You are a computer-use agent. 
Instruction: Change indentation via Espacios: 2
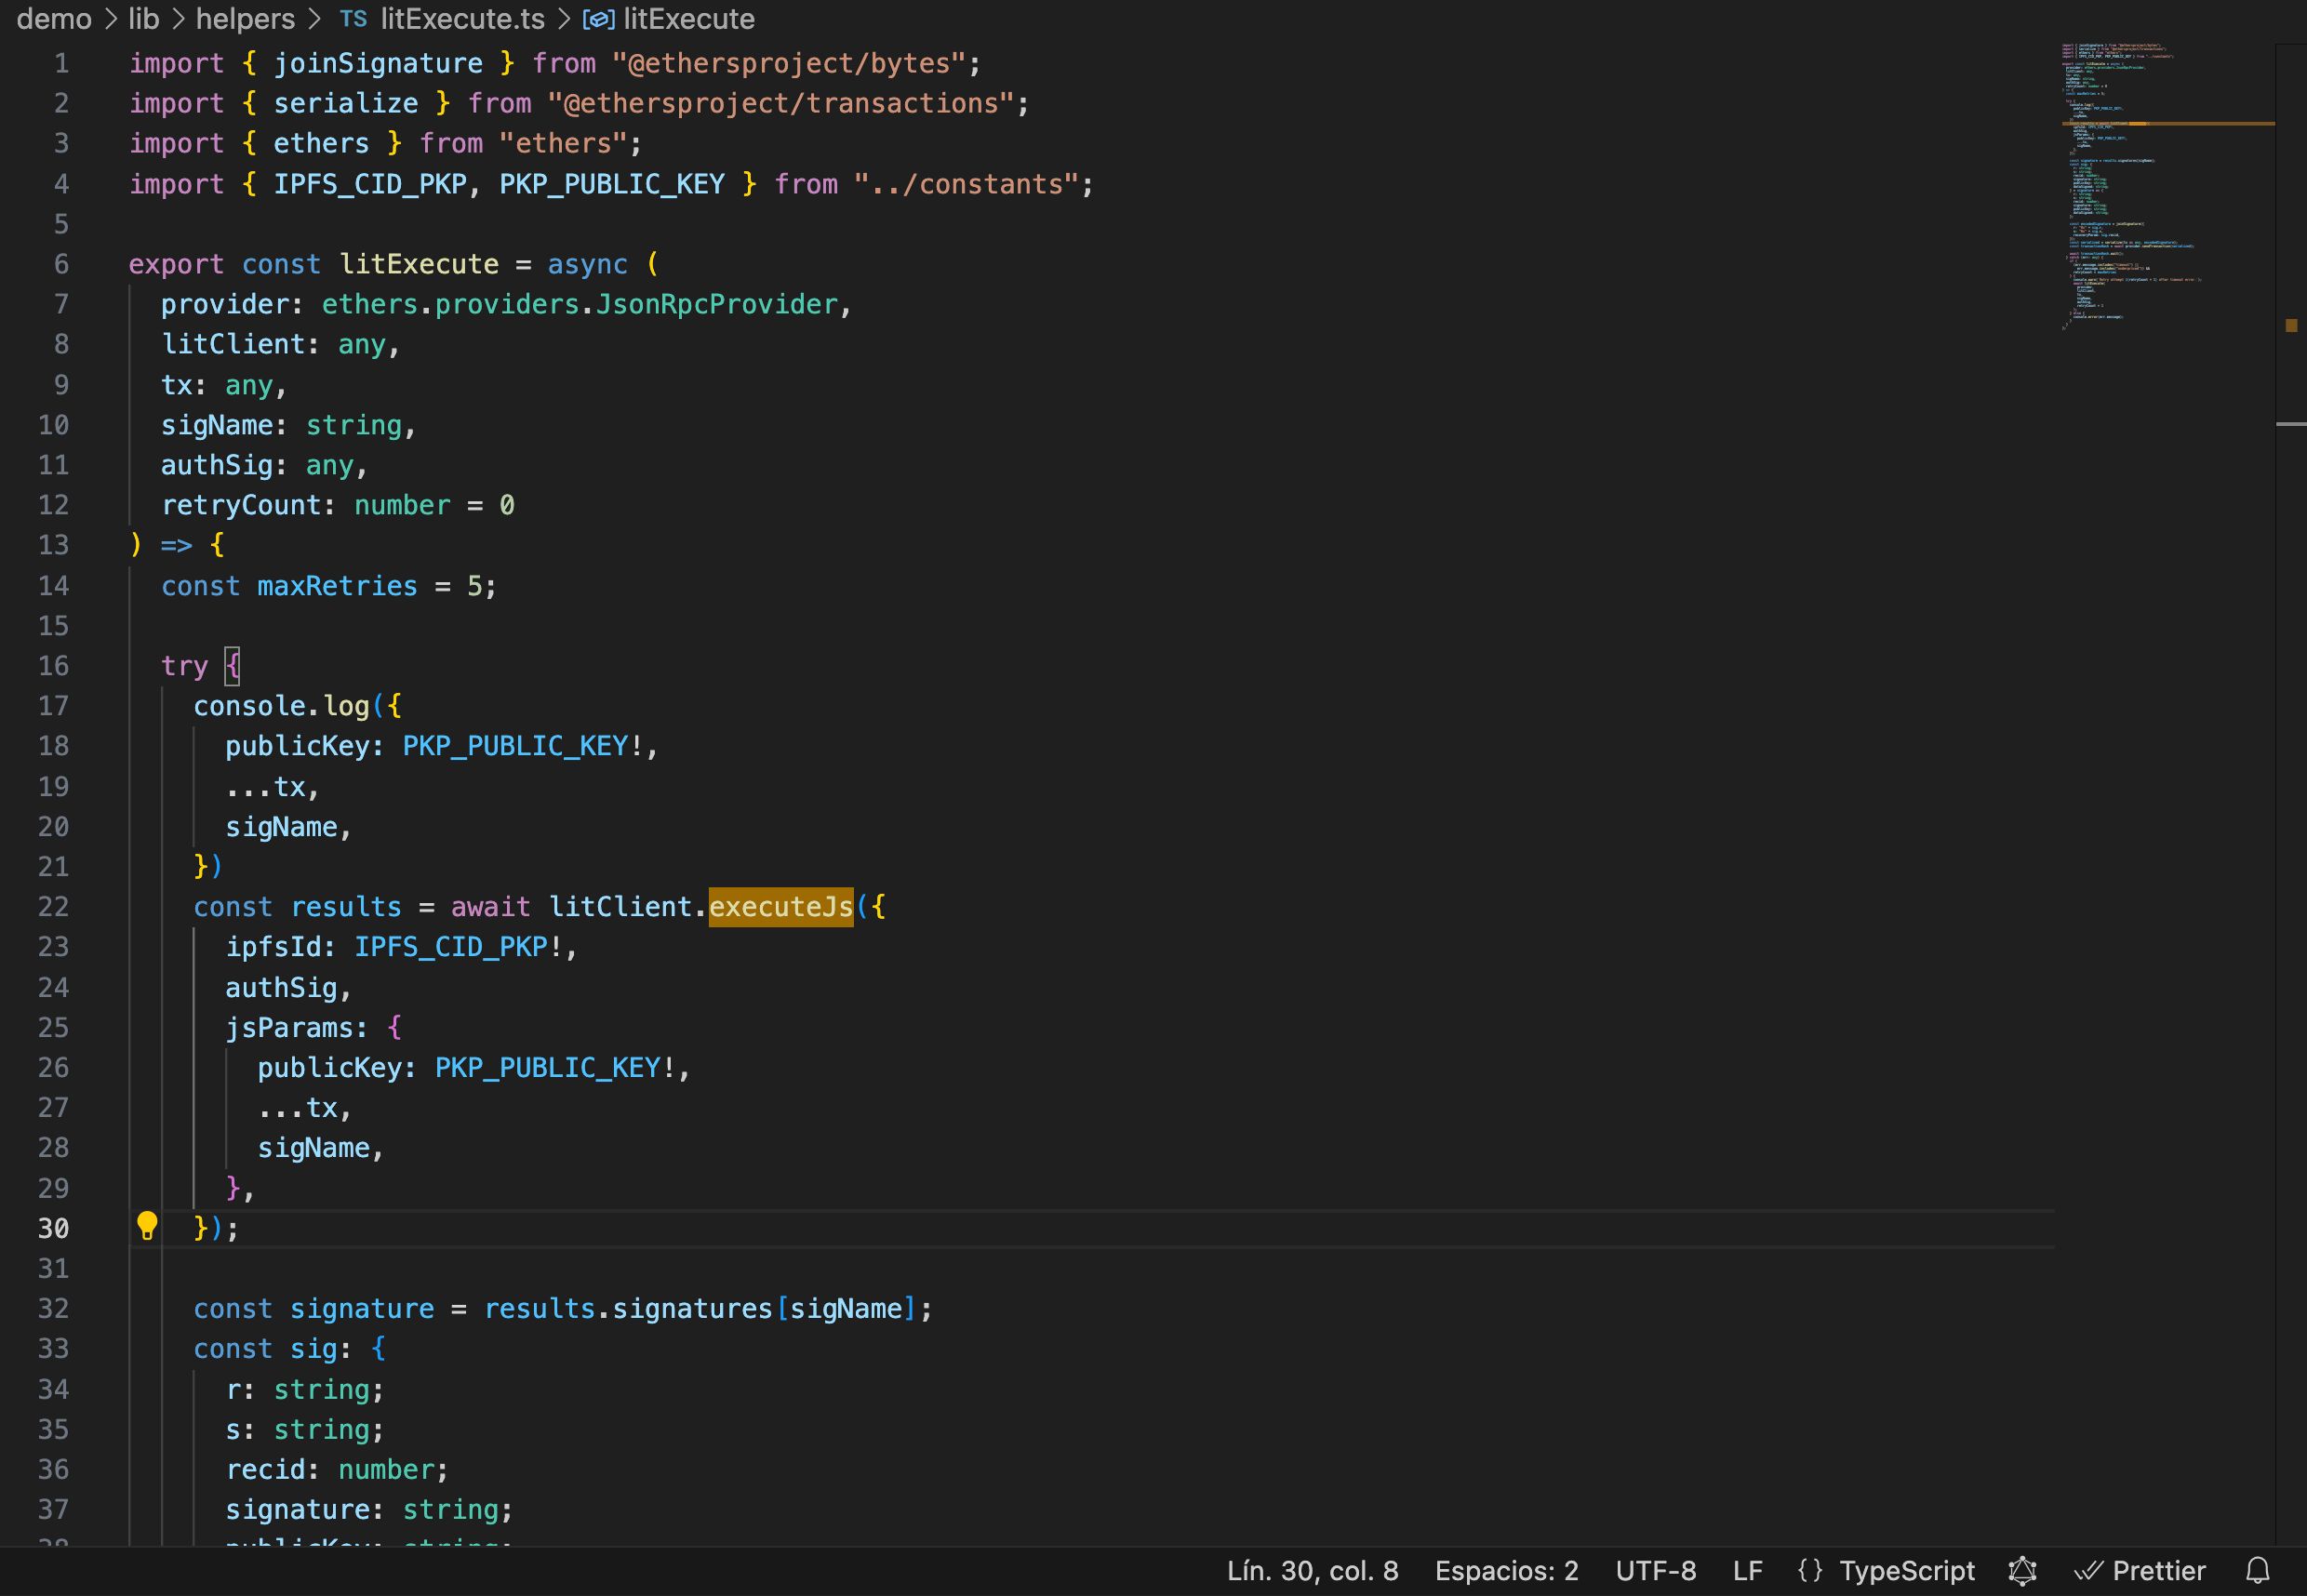(x=1506, y=1571)
